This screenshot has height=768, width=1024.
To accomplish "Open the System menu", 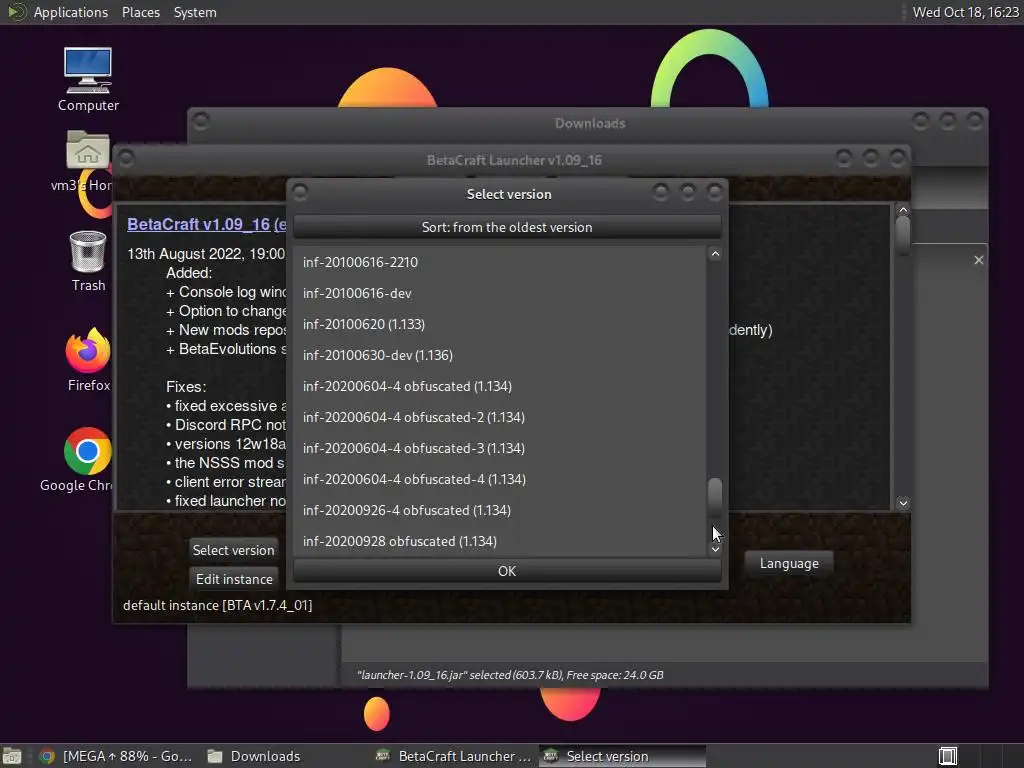I will (195, 12).
